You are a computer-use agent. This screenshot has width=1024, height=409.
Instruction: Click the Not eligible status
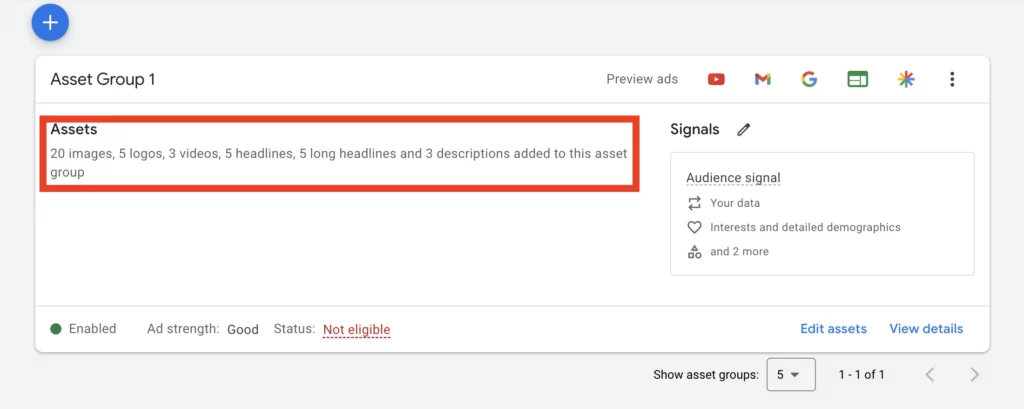click(357, 329)
